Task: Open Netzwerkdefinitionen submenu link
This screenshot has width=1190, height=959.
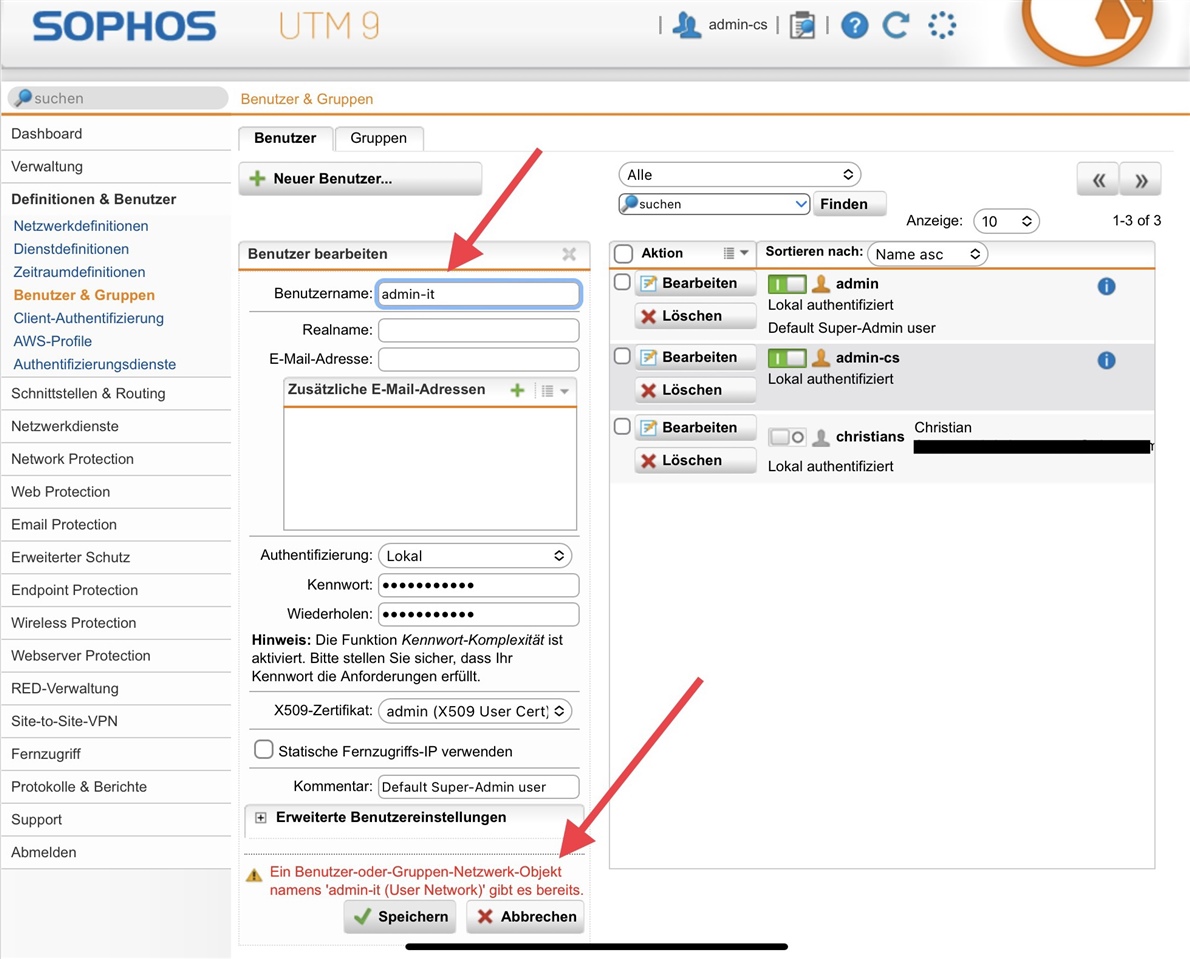Action: tap(81, 225)
